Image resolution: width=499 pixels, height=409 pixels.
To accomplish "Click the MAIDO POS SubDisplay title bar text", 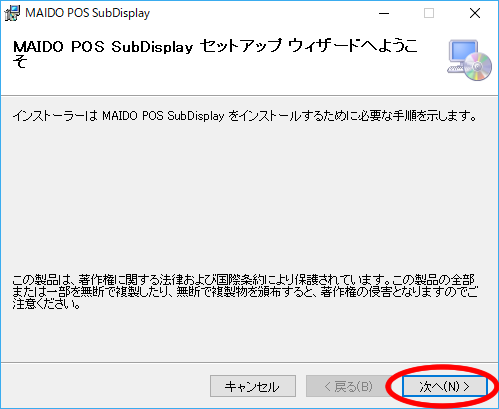I will pyautogui.click(x=88, y=13).
